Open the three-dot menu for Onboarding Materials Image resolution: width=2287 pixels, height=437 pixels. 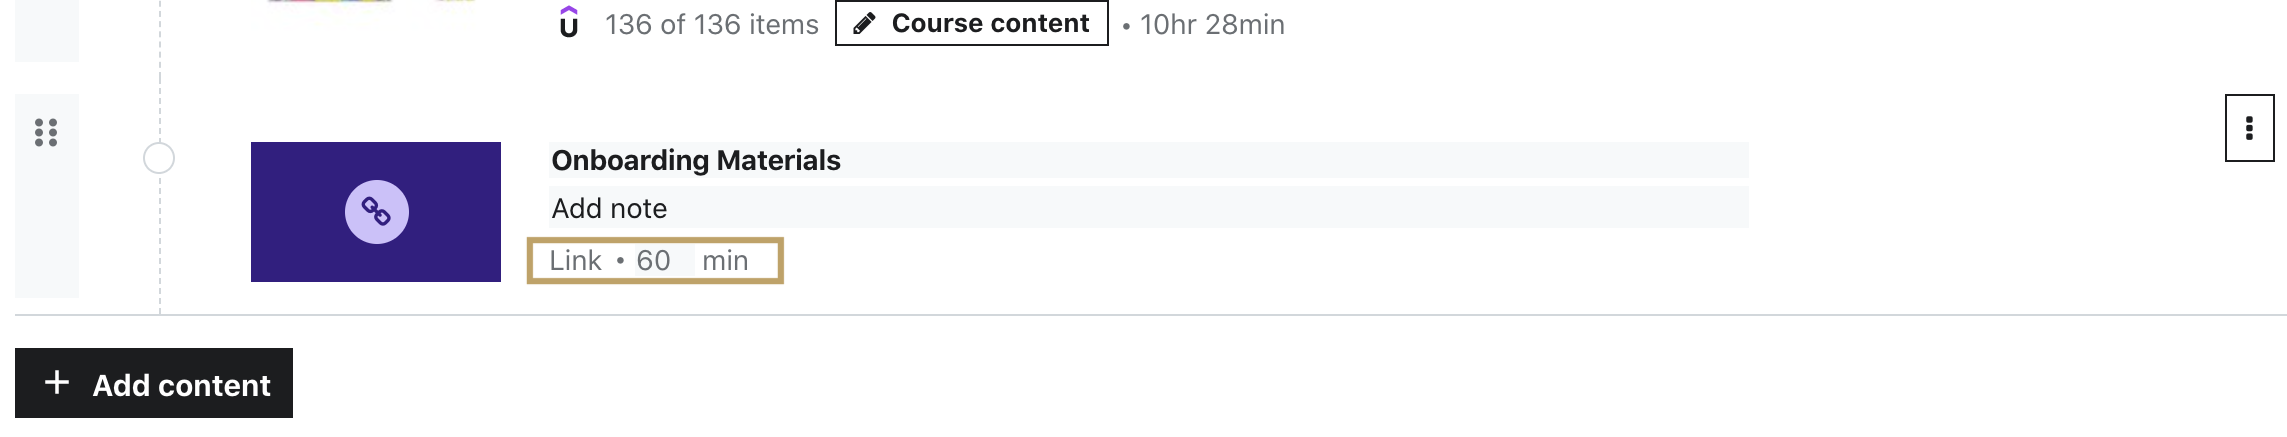point(2249,128)
